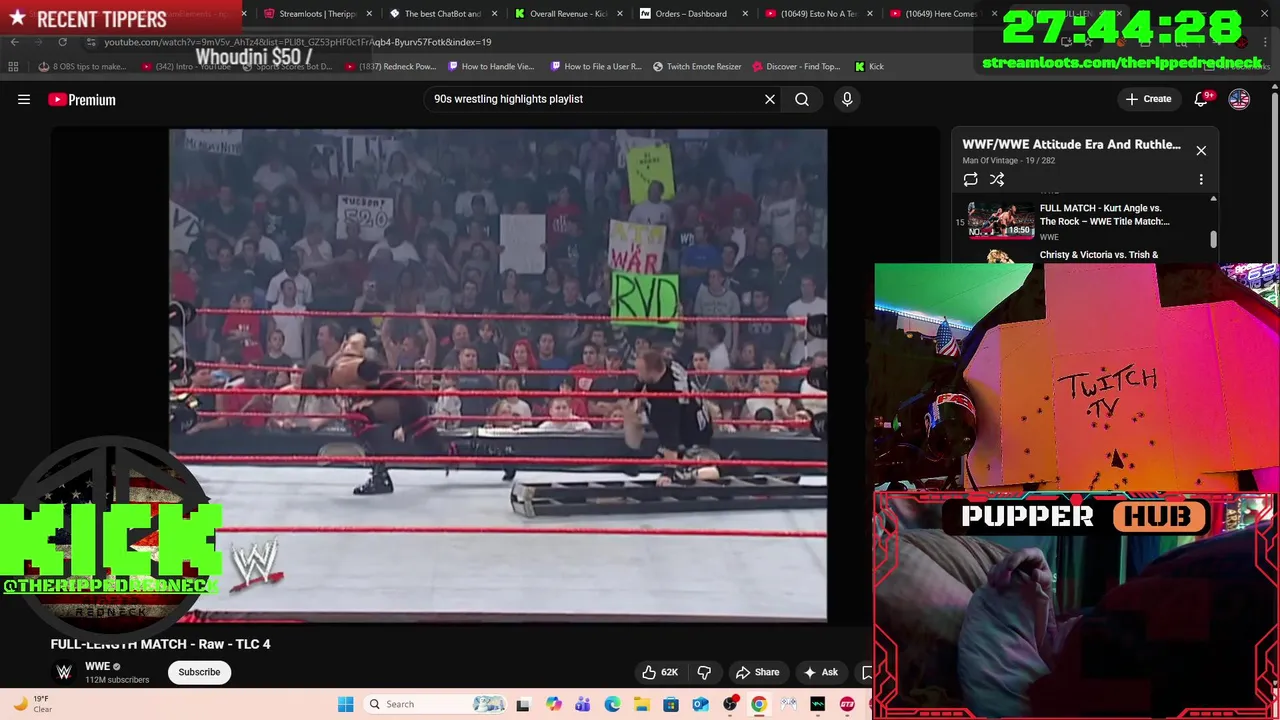This screenshot has height=720, width=1280.
Task: Open Twitch Emote Resizer bookmark
Action: point(697,66)
